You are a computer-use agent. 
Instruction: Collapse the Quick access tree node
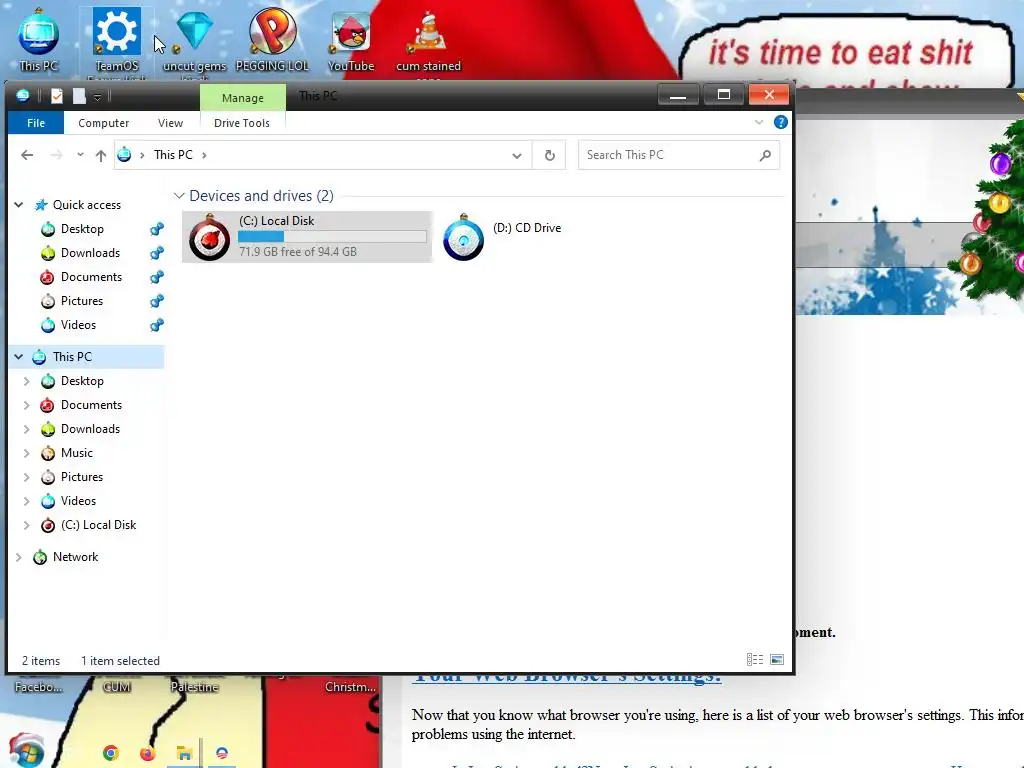tap(19, 204)
